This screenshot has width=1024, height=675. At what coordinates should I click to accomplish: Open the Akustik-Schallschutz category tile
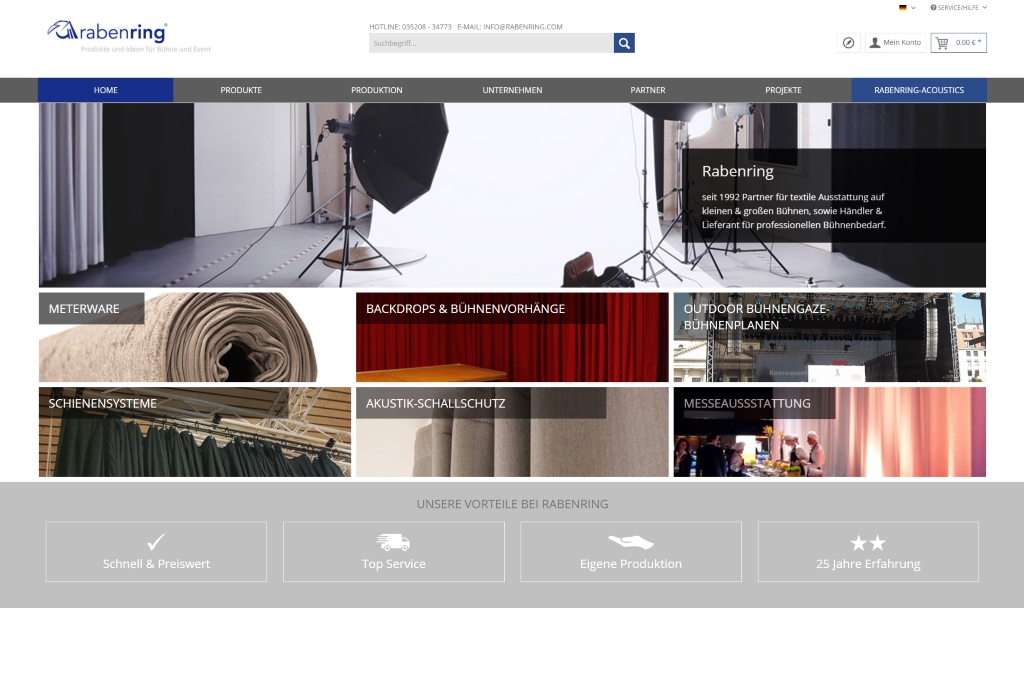pyautogui.click(x=511, y=432)
